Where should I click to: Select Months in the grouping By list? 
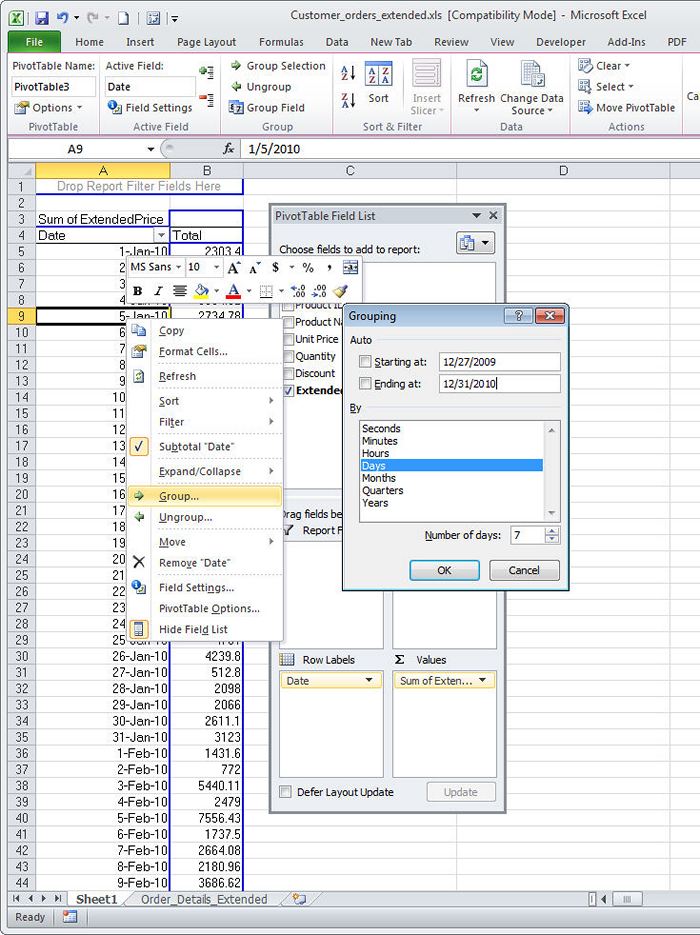[379, 478]
